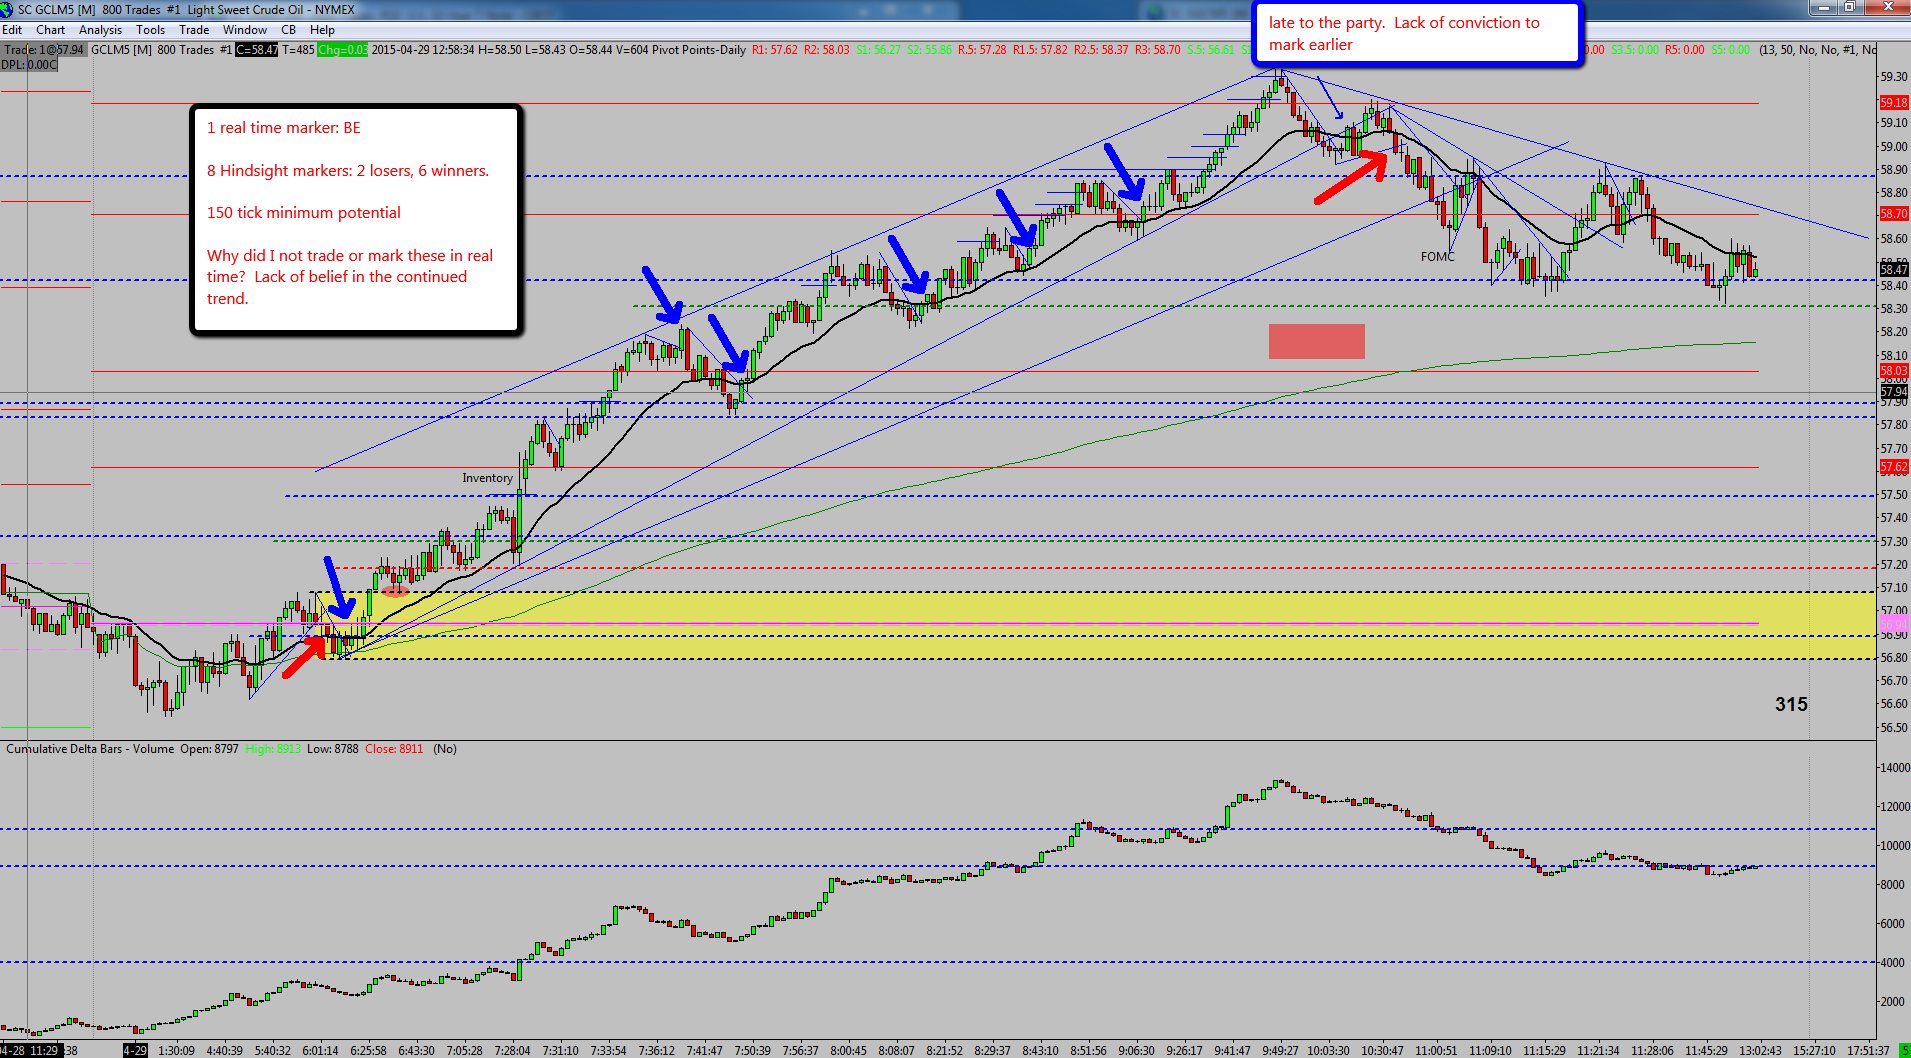Click the Pivot Points-Daily study label

[699, 50]
